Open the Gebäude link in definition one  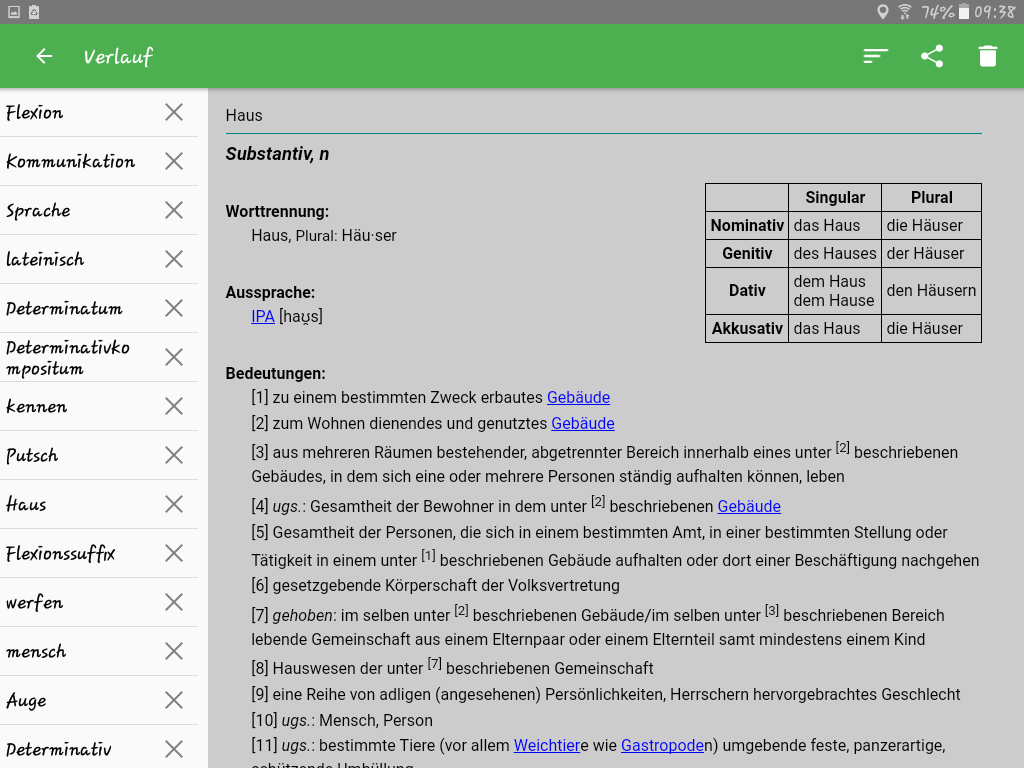click(x=578, y=397)
